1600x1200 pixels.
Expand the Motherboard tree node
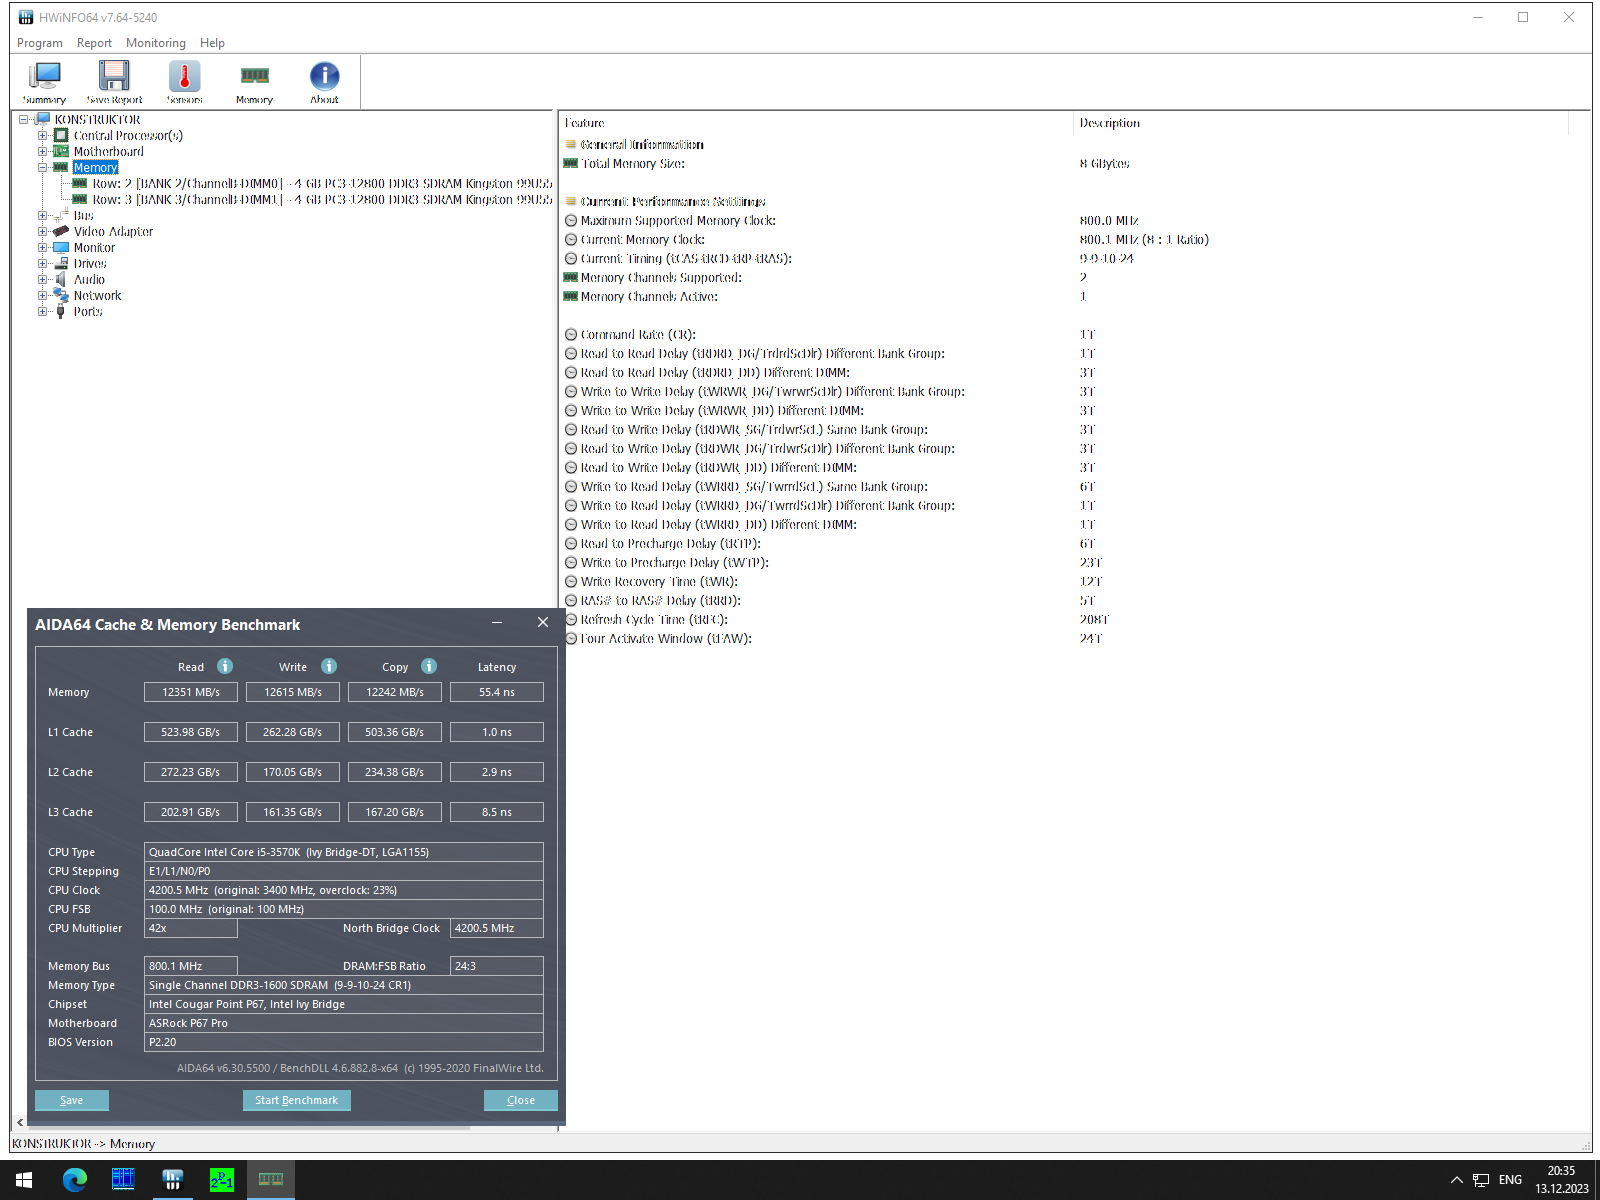coord(42,152)
